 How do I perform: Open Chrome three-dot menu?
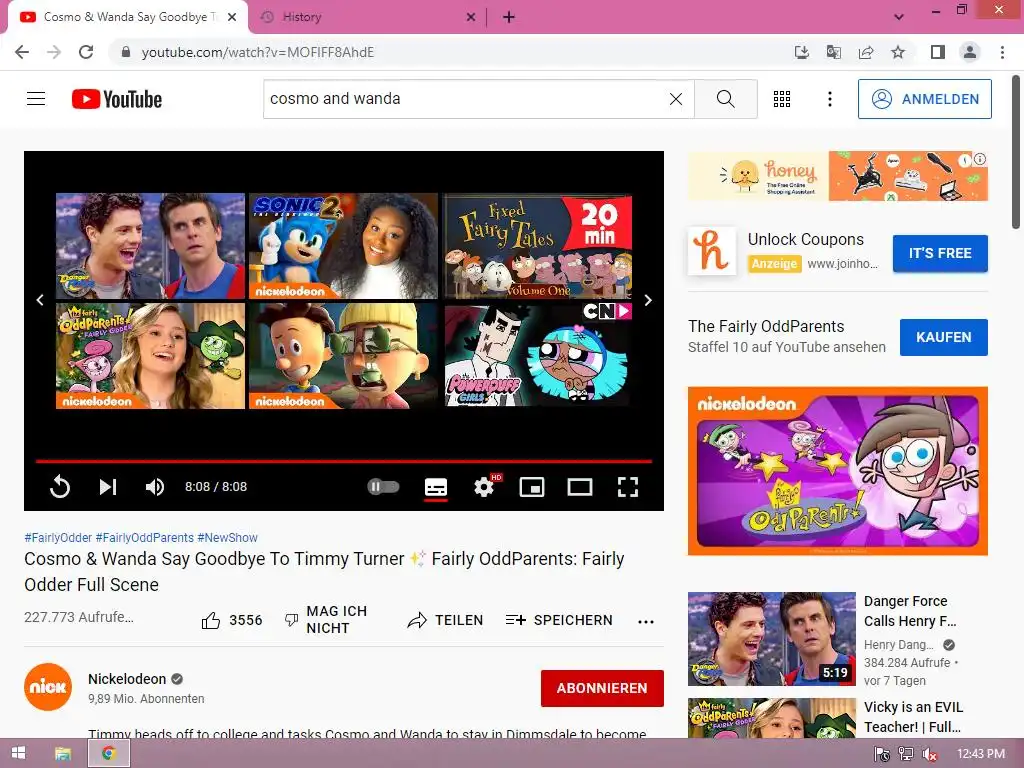(1002, 52)
